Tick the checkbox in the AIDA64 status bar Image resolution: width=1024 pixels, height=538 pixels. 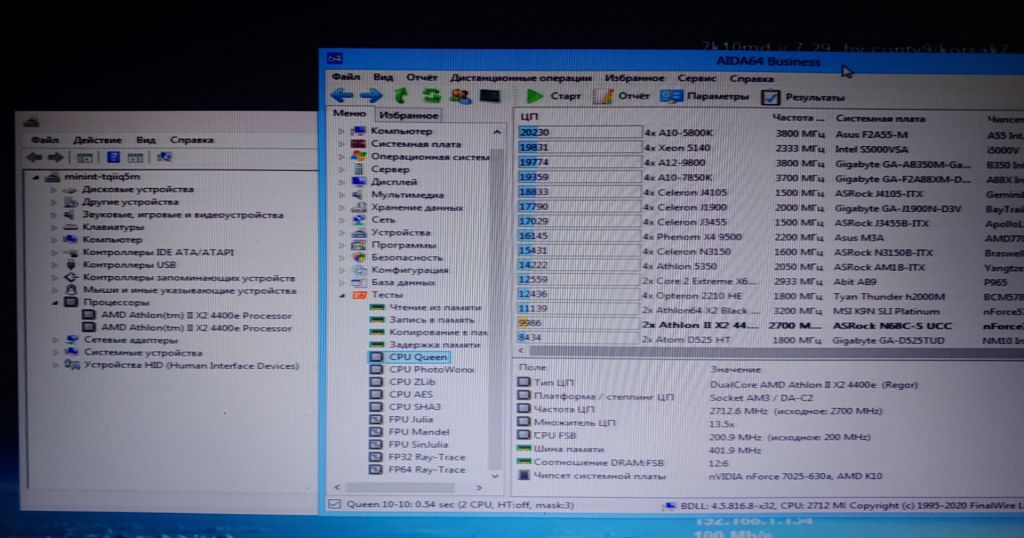pyautogui.click(x=334, y=504)
